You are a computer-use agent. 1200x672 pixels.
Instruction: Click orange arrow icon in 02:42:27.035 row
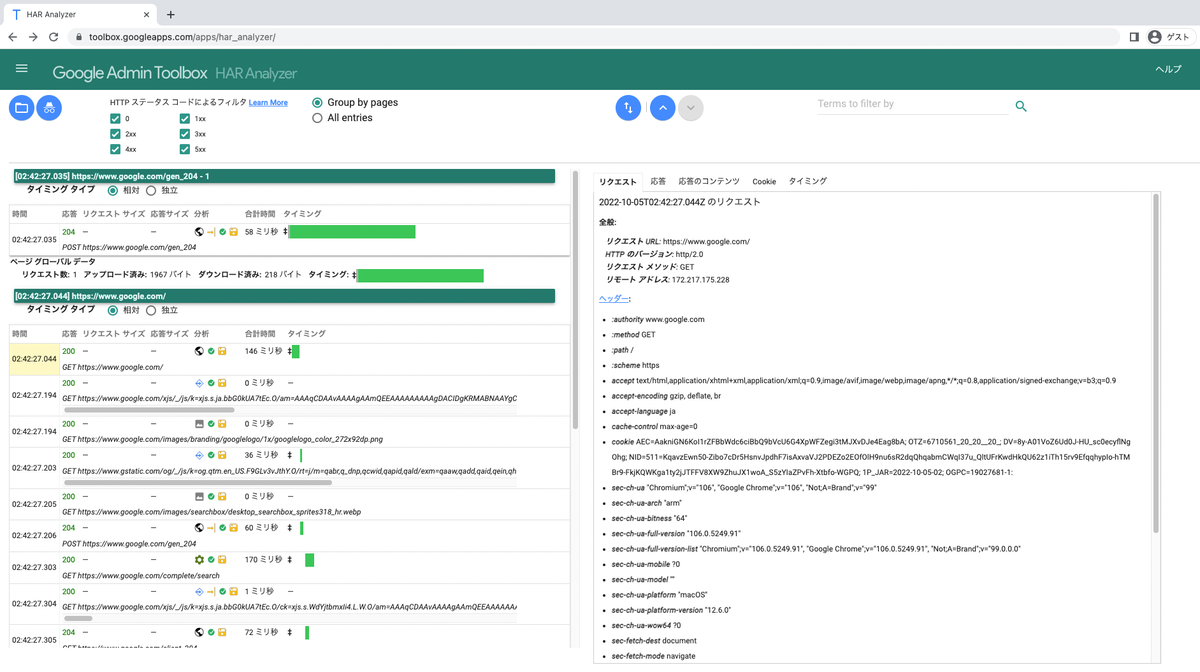211,232
